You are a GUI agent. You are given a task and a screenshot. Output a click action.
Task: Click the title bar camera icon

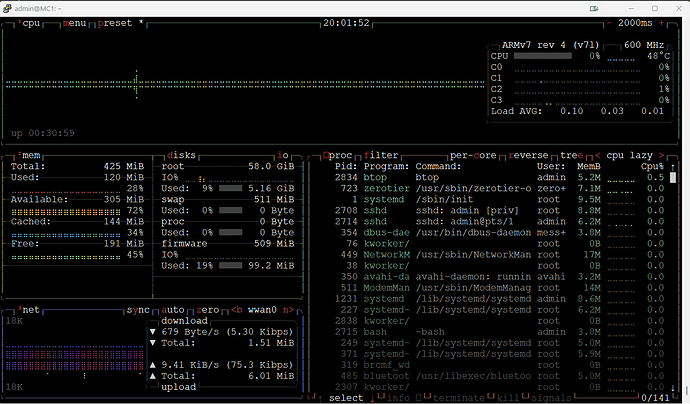(x=594, y=8)
